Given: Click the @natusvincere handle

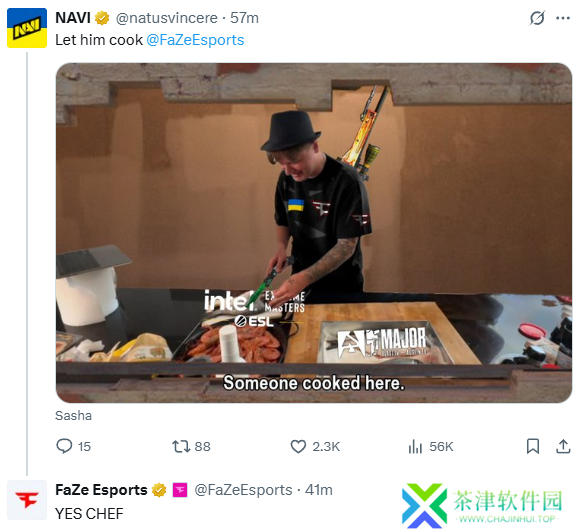Looking at the screenshot, I should 166,18.
